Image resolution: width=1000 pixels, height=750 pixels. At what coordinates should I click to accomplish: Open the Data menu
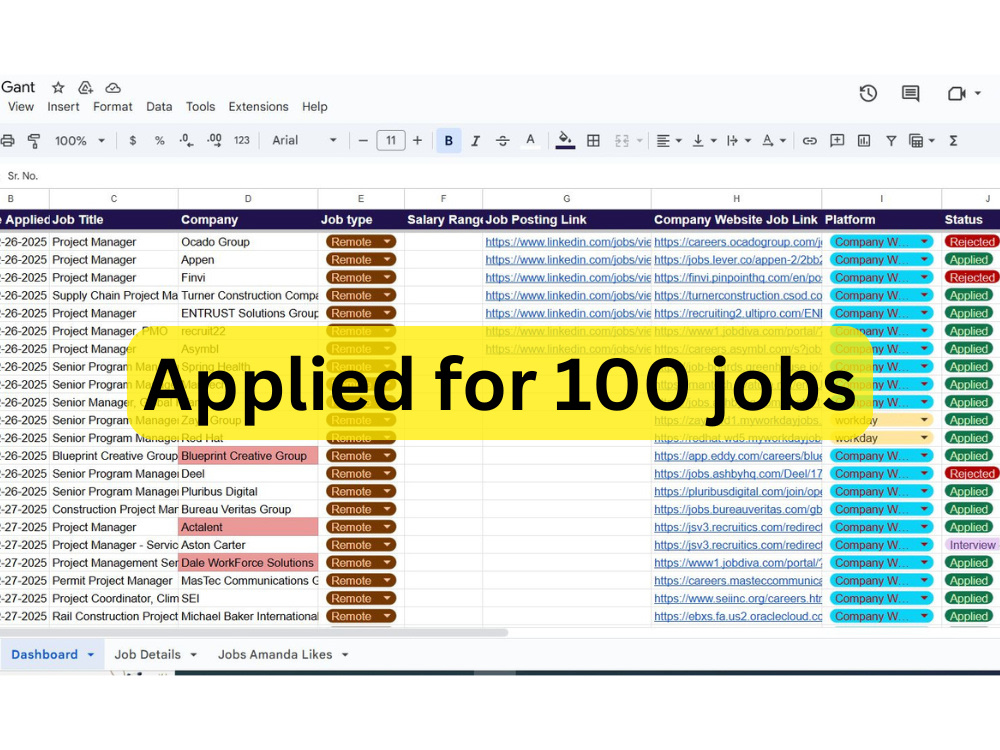click(x=159, y=107)
